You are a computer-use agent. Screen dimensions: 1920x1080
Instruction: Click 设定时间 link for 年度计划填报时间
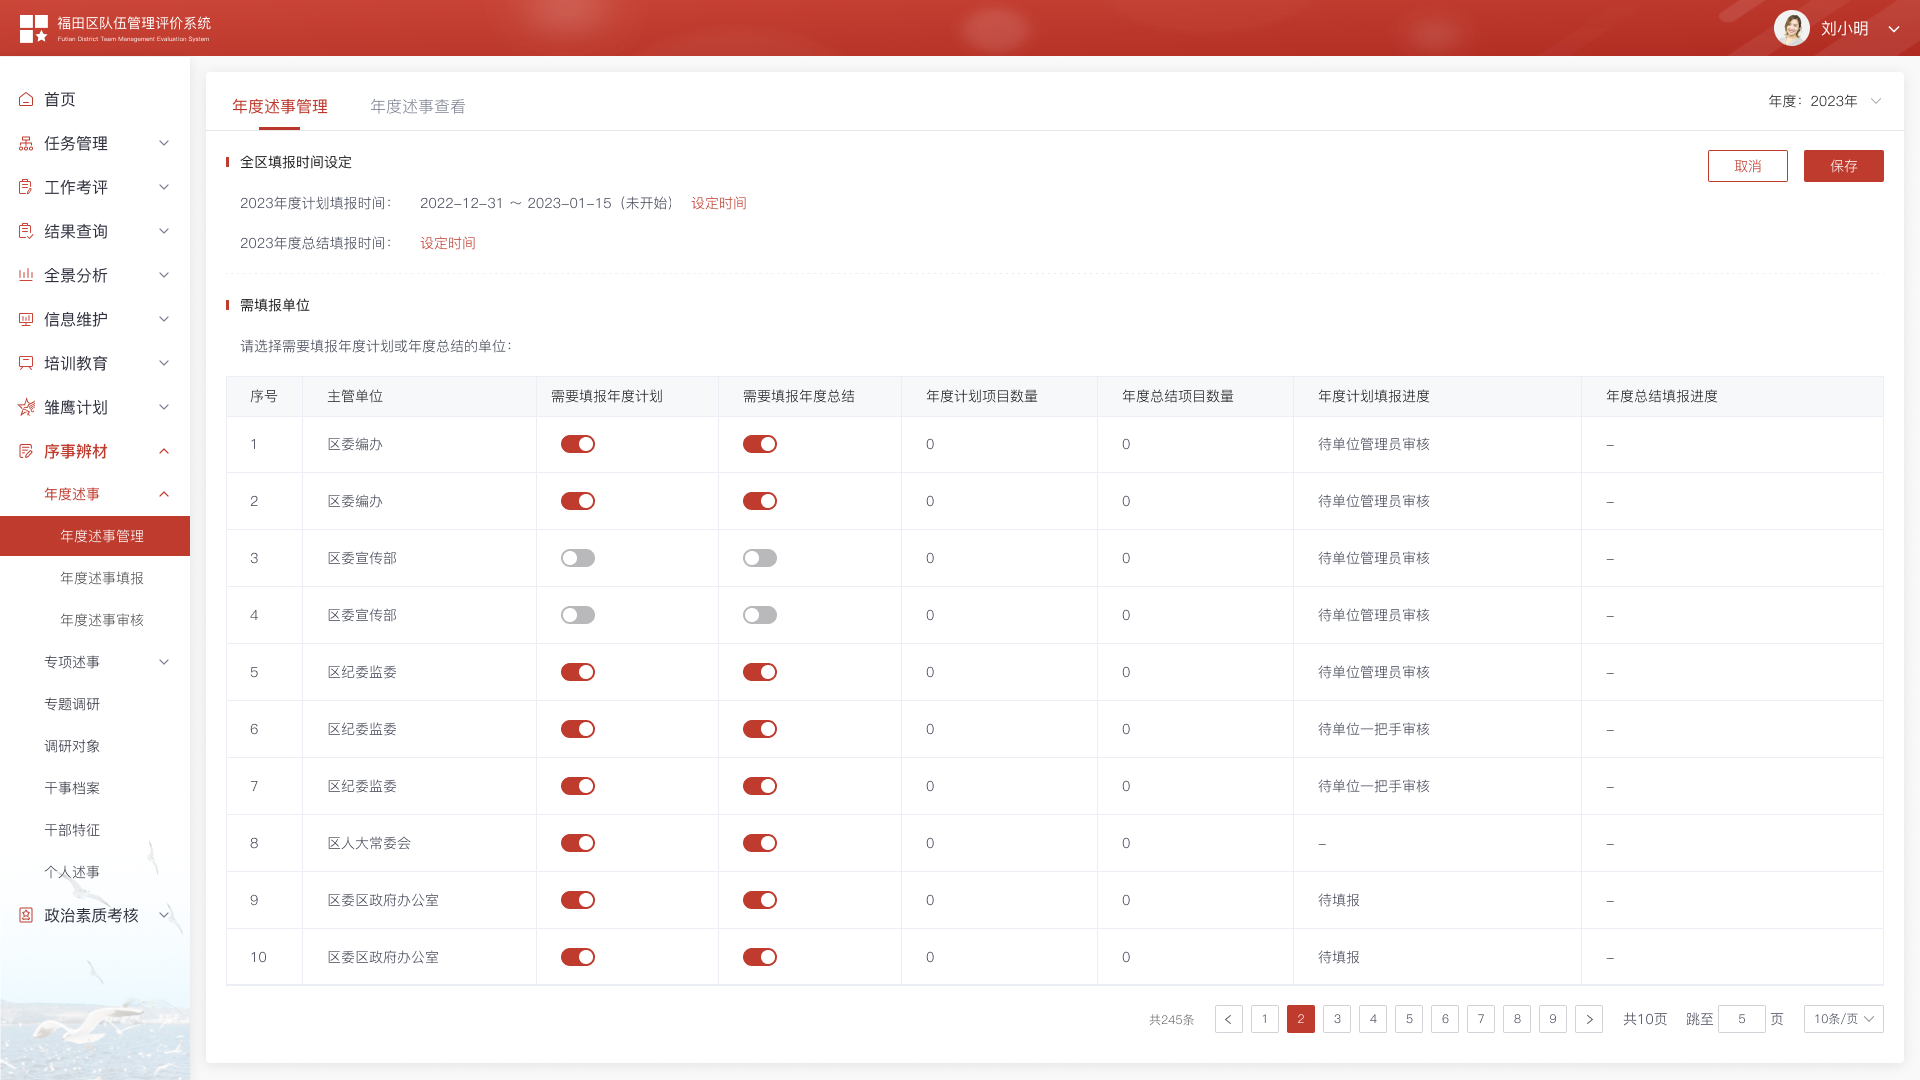tap(719, 203)
